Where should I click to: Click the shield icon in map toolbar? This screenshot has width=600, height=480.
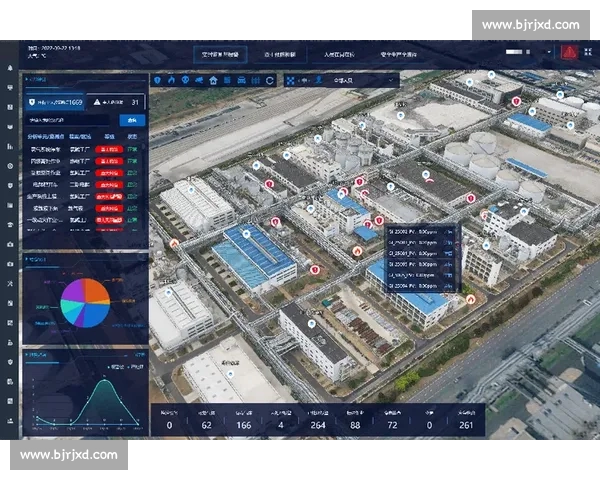158,80
